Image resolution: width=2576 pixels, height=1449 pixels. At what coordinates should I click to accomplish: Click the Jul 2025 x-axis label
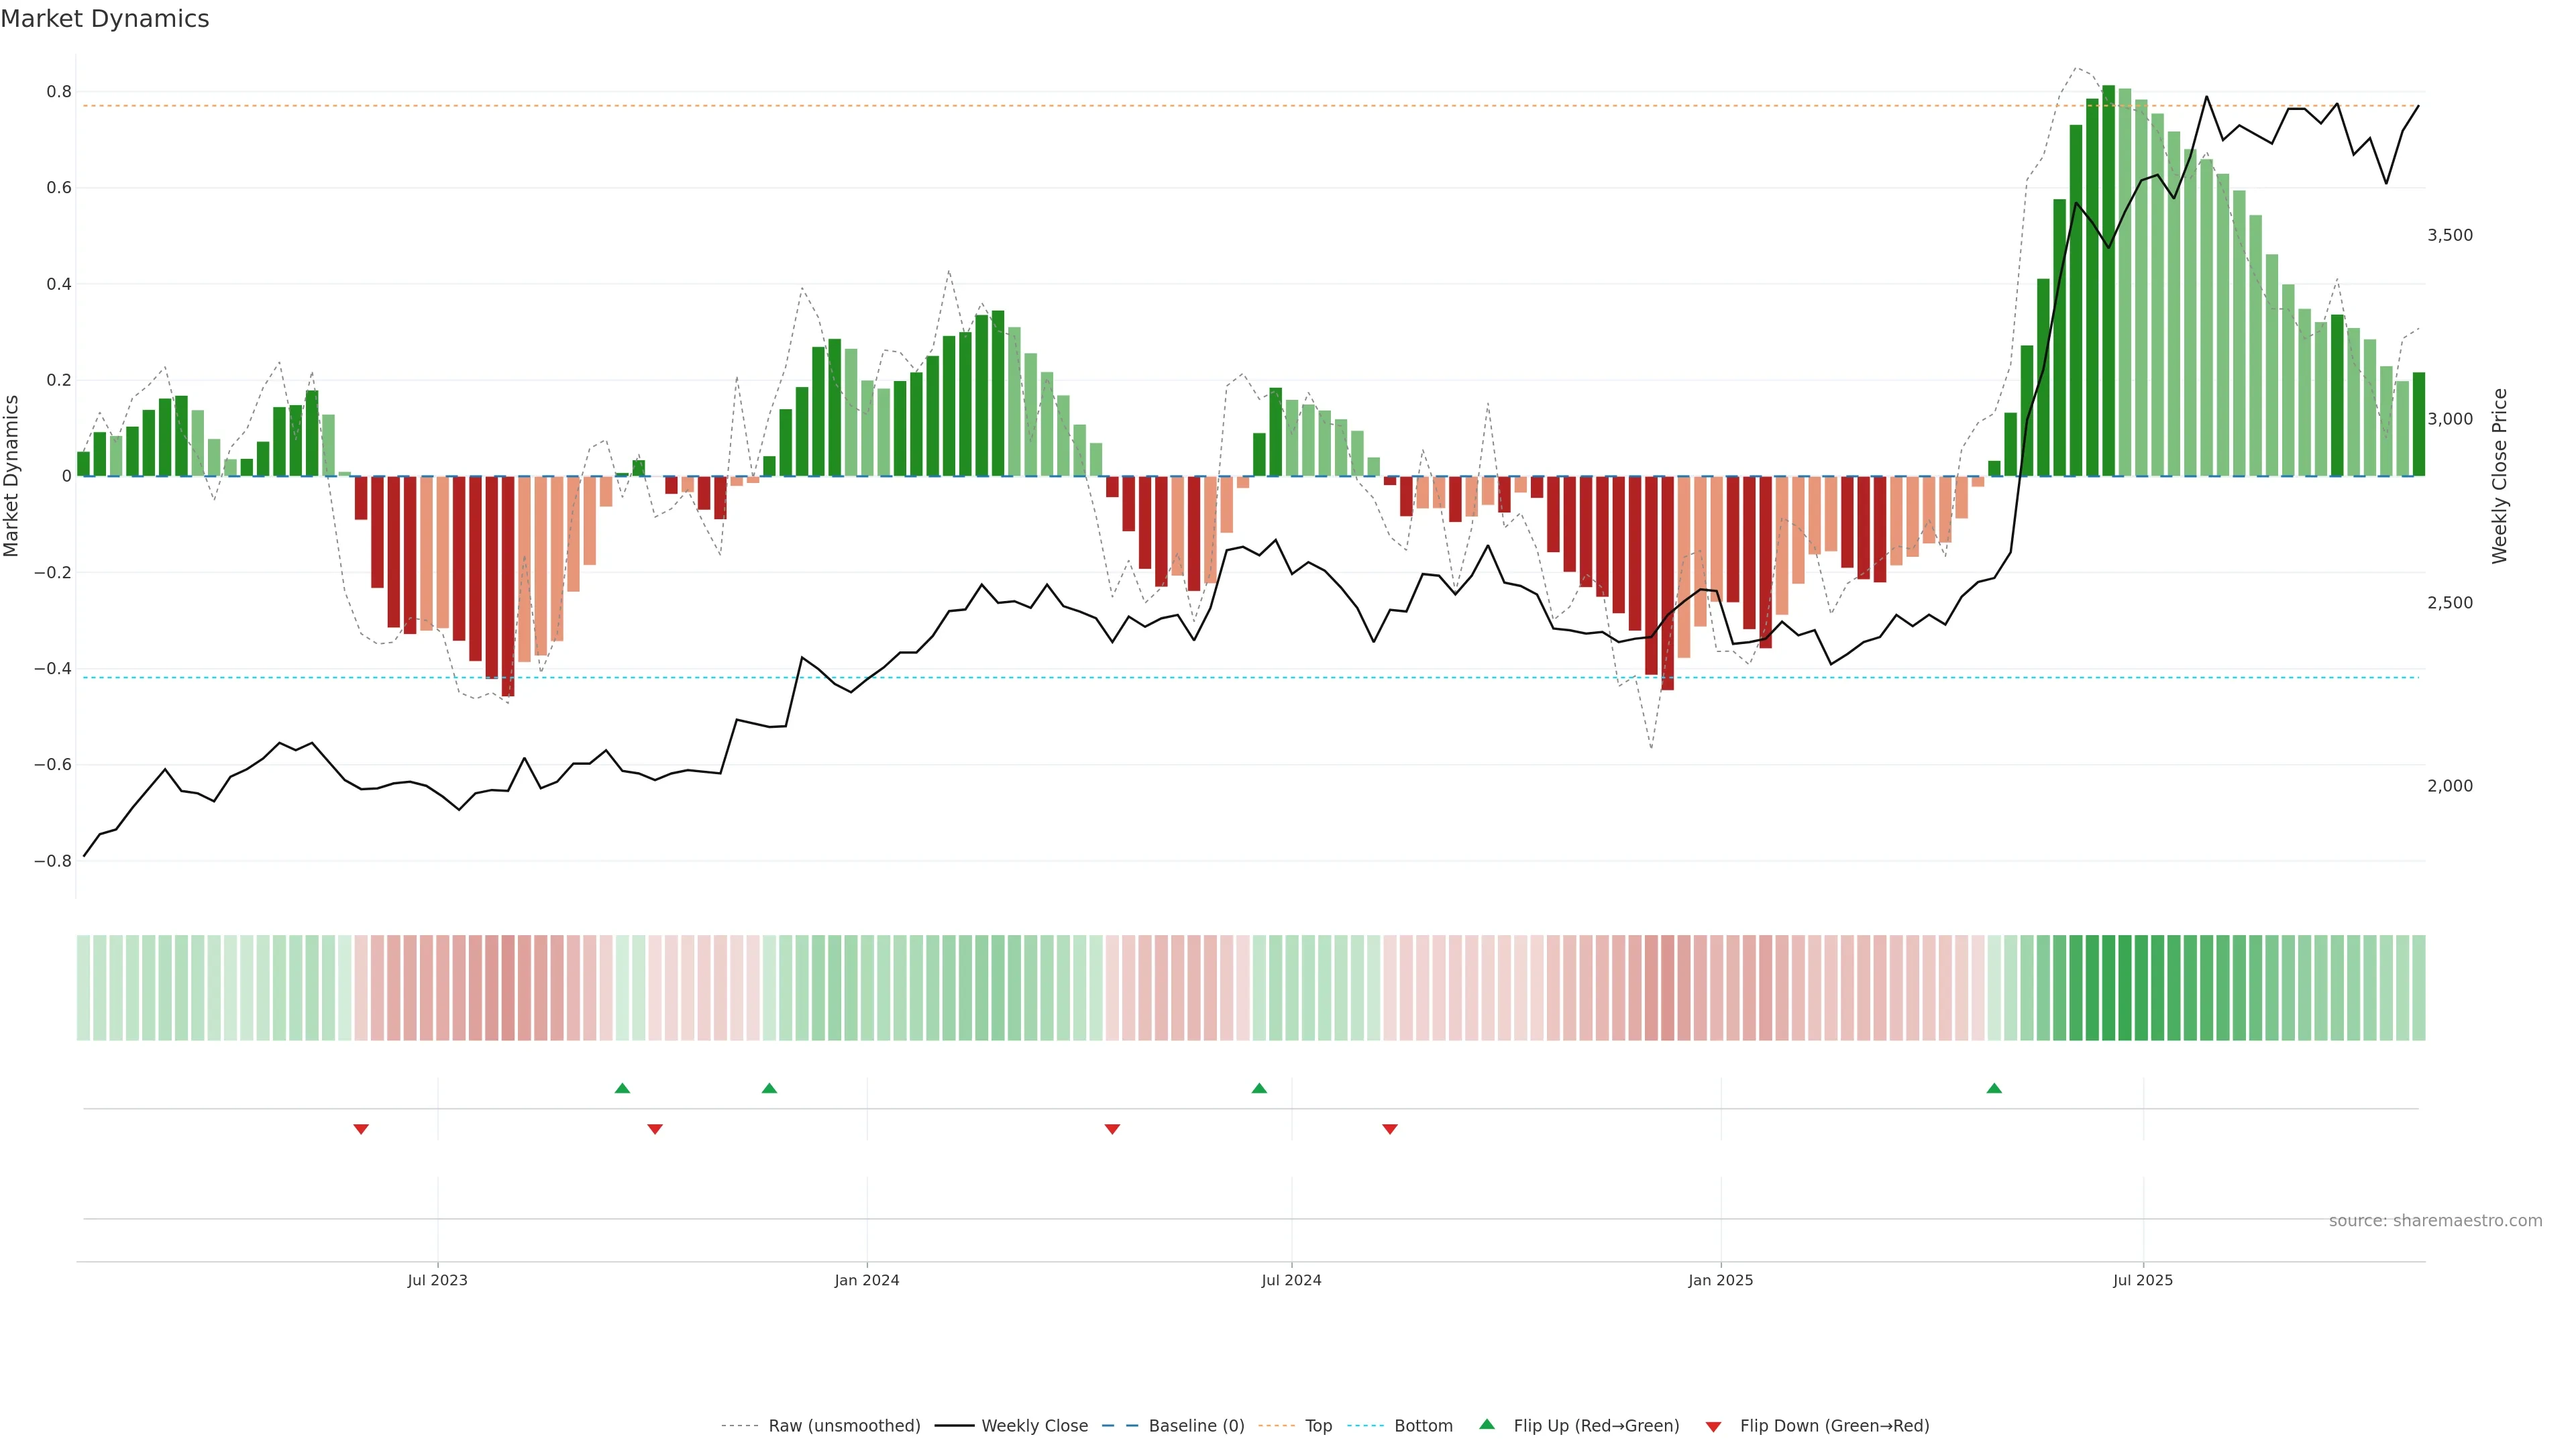2143,1280
